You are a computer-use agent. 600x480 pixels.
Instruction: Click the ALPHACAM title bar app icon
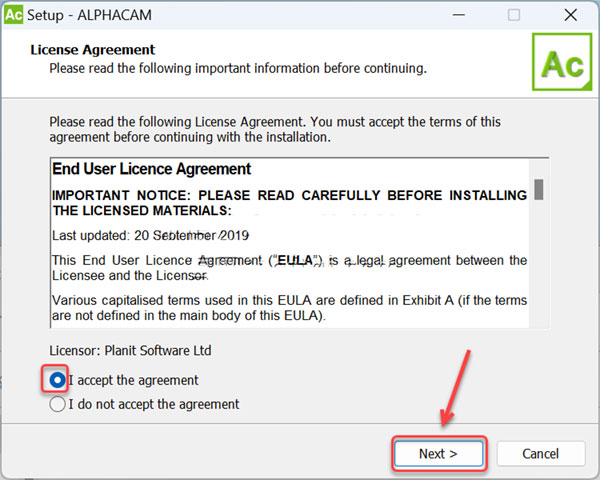pos(13,15)
